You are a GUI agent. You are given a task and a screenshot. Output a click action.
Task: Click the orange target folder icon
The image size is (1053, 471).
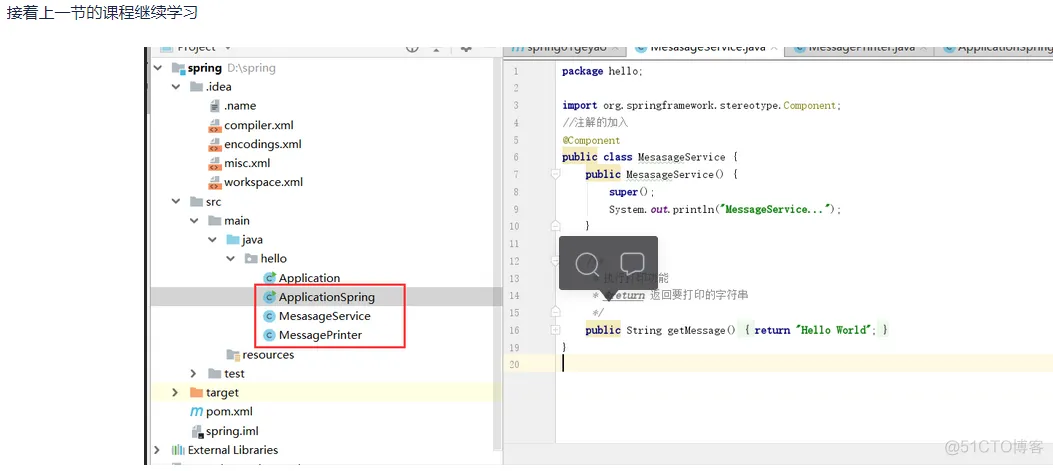[x=196, y=392]
